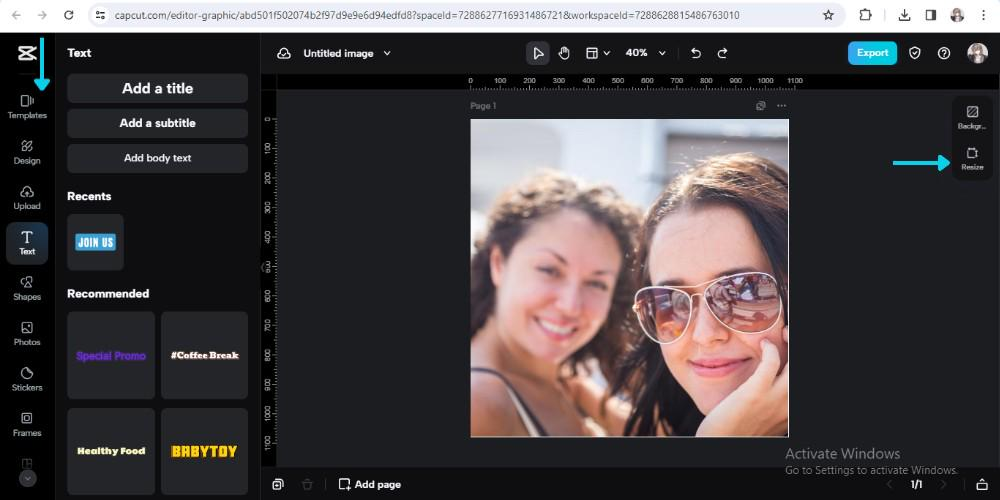Go to the previous page arrow

[x=890, y=485]
